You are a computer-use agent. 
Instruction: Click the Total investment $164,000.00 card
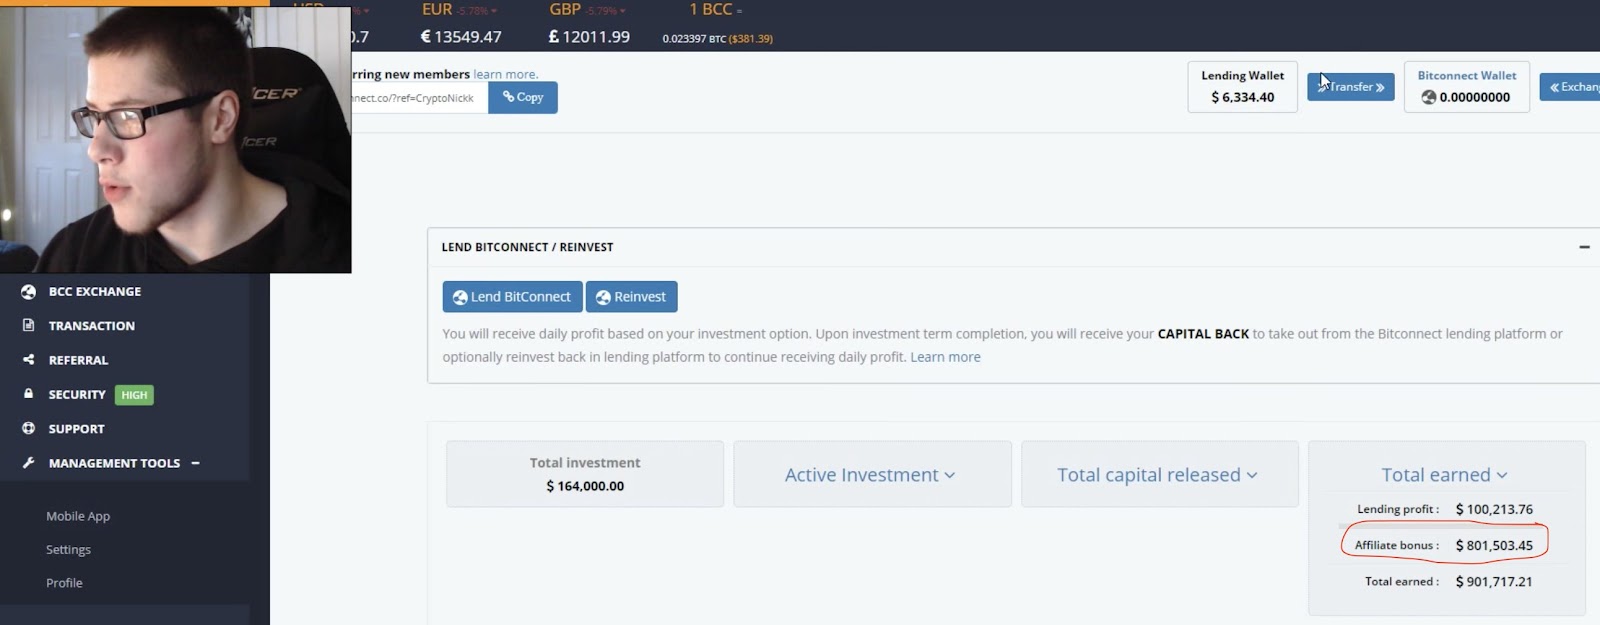[x=585, y=474]
